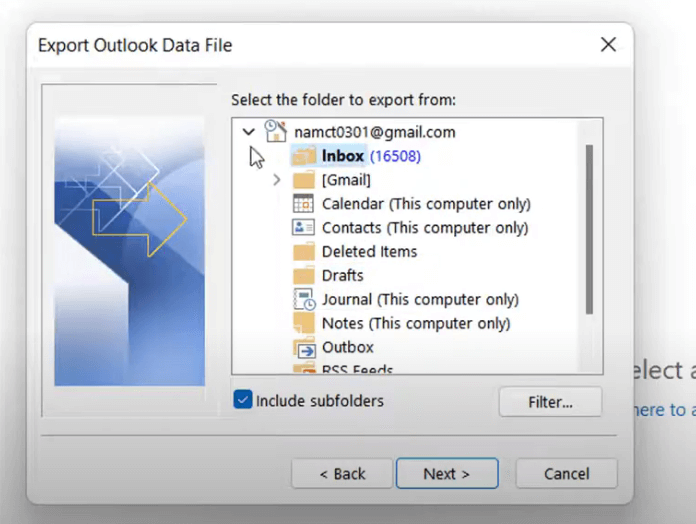
Task: Click the Gmail account mailbox icon
Action: (276, 131)
